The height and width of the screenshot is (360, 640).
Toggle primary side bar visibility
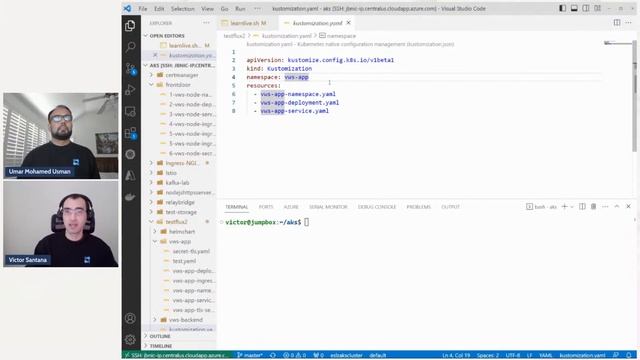coord(562,8)
